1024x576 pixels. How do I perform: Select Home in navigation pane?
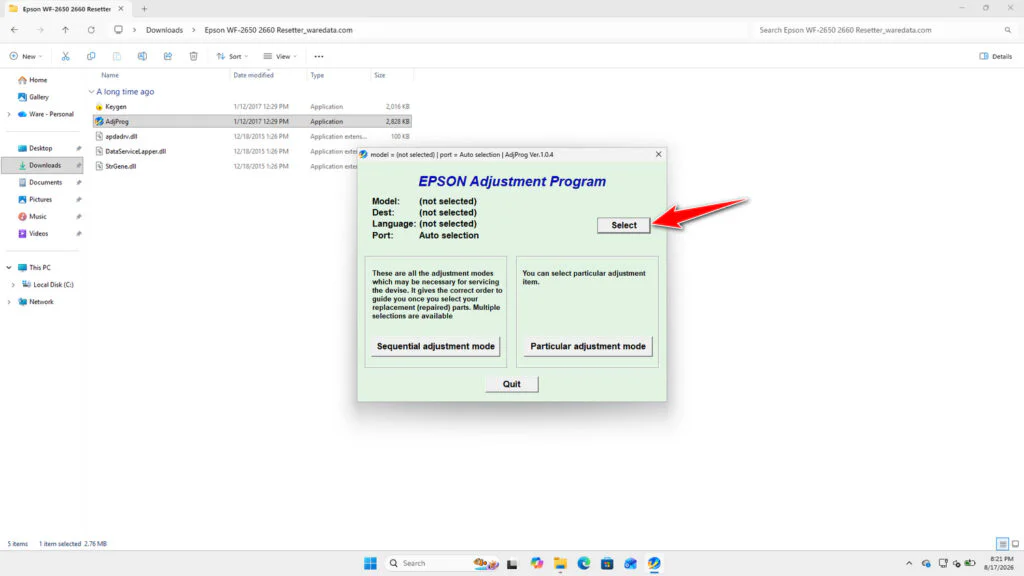coord(33,80)
